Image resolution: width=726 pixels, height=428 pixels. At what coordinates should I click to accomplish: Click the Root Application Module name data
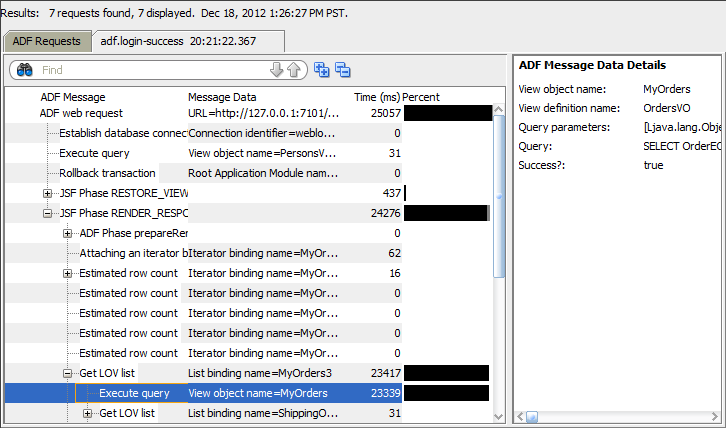[x=263, y=173]
